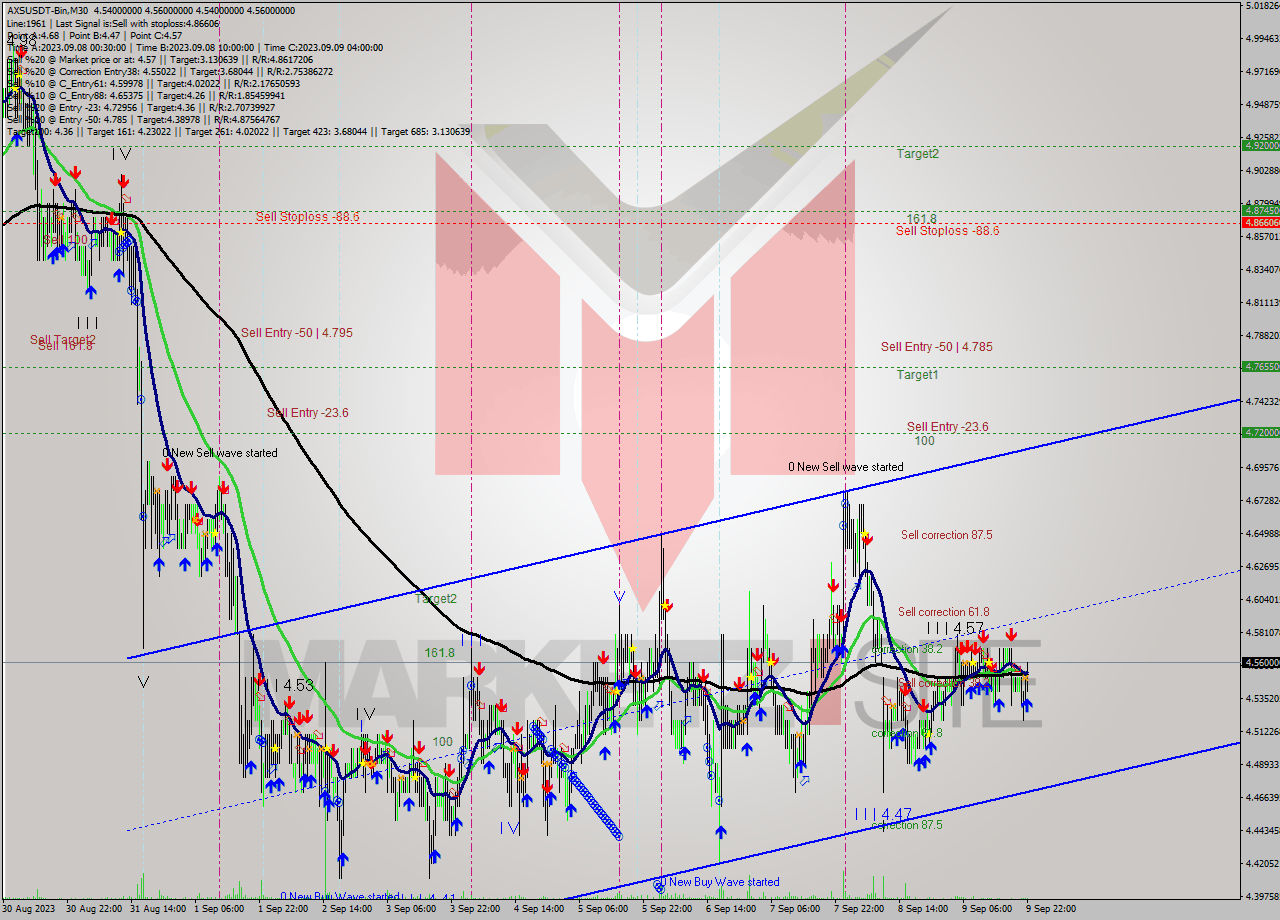
Task: Click the '7 Sep 22:00' time-axis label
Action: pyautogui.click(x=858, y=909)
